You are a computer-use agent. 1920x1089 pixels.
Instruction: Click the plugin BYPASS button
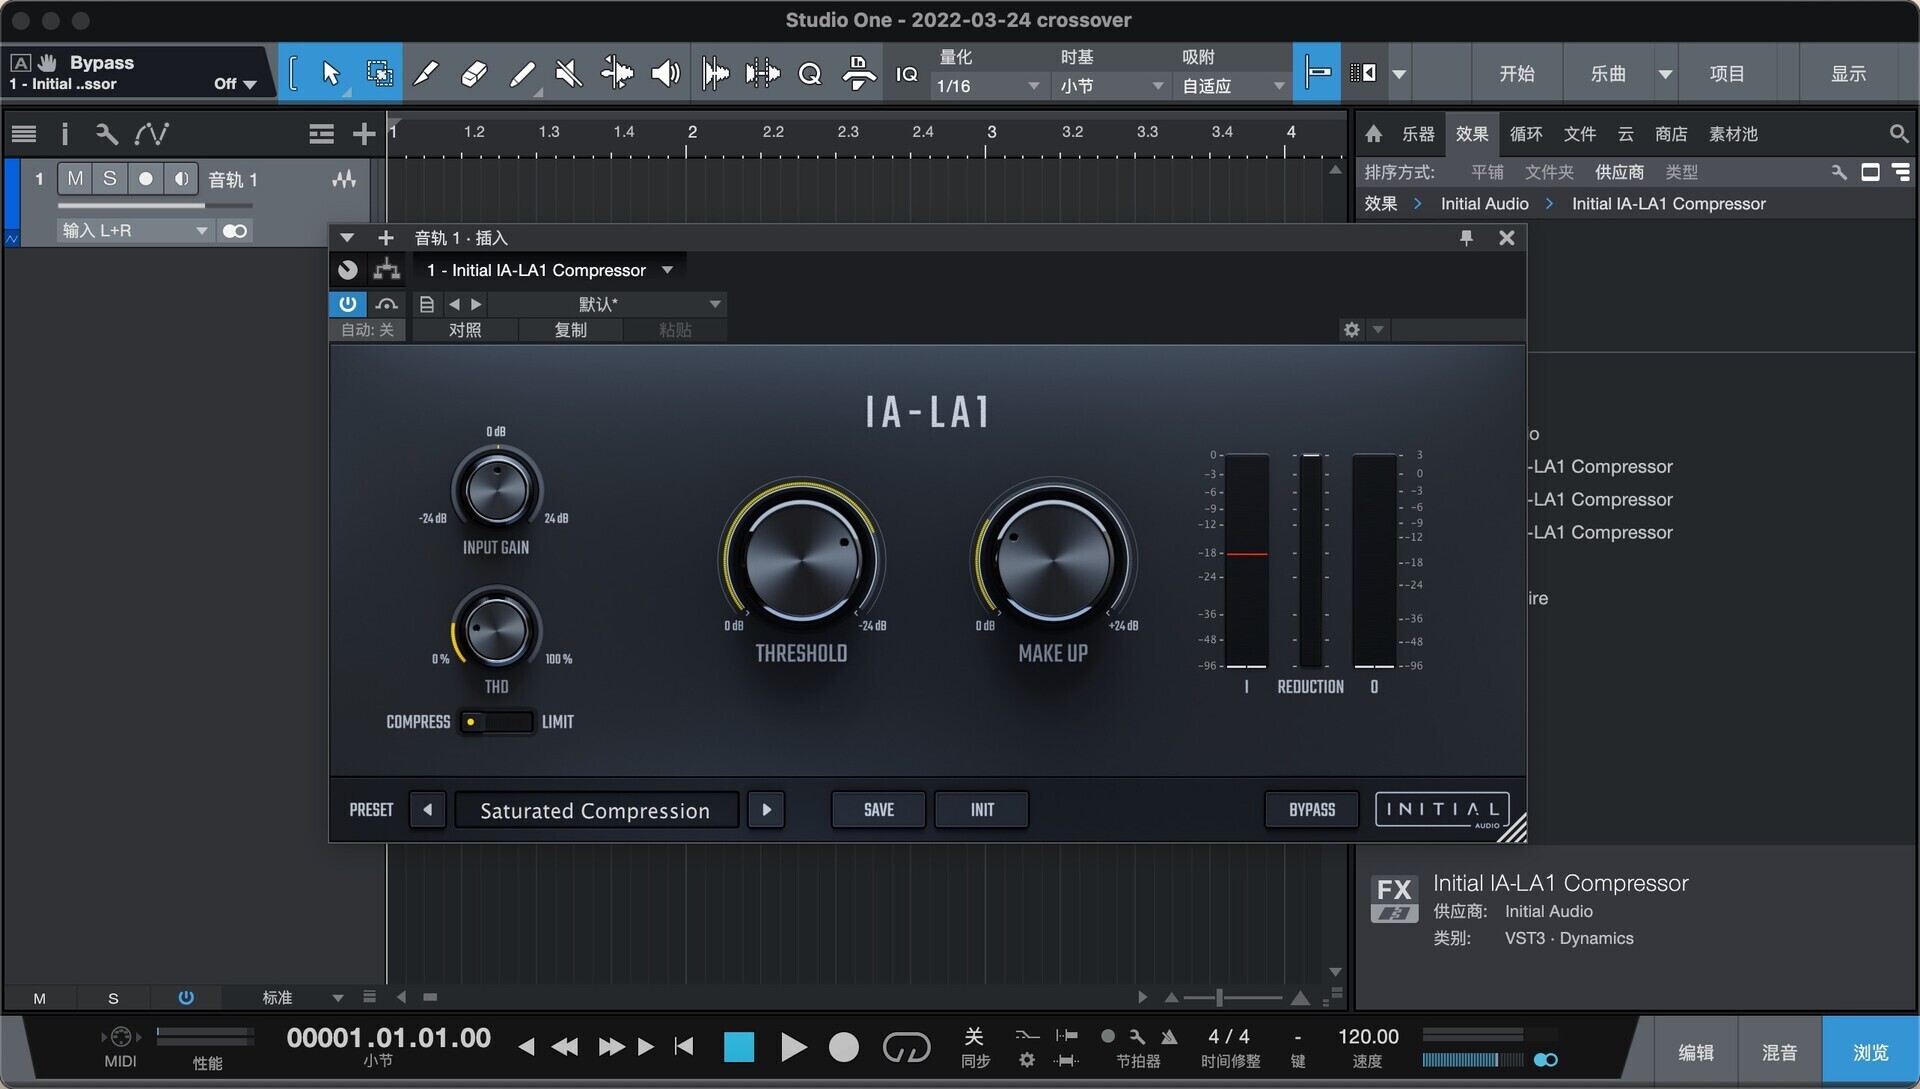pyautogui.click(x=1312, y=810)
